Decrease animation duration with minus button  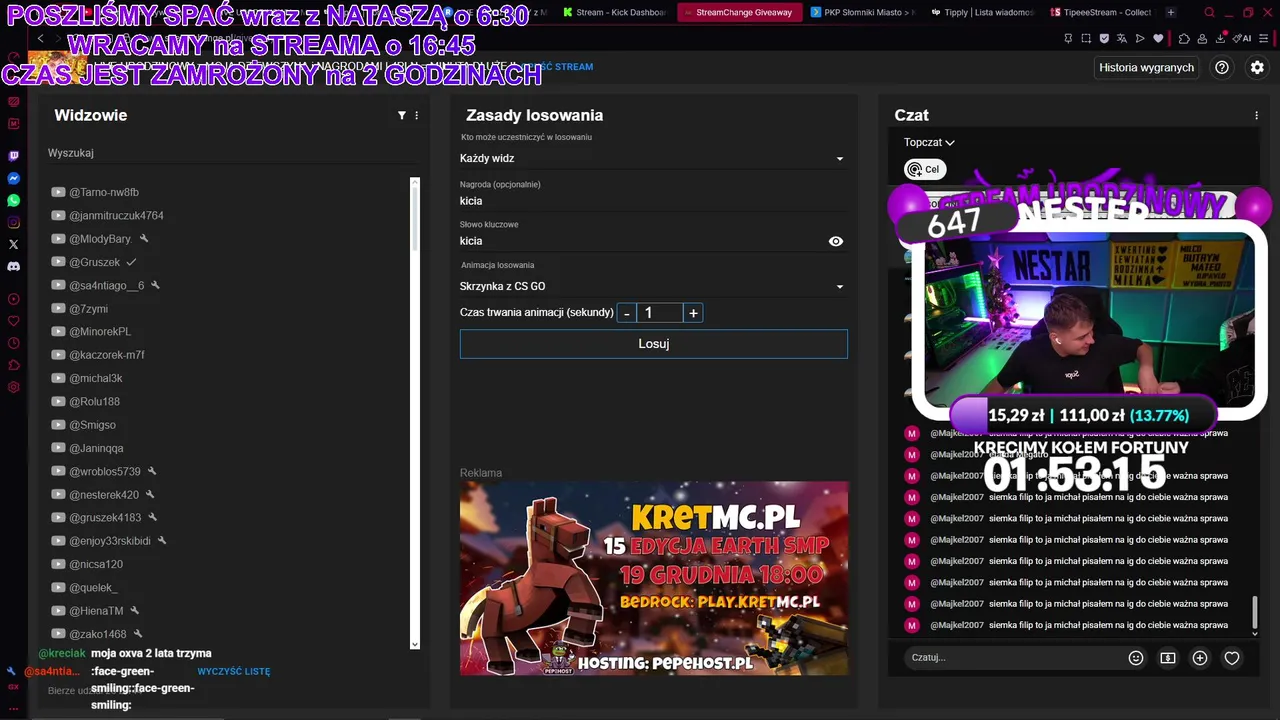pos(627,313)
